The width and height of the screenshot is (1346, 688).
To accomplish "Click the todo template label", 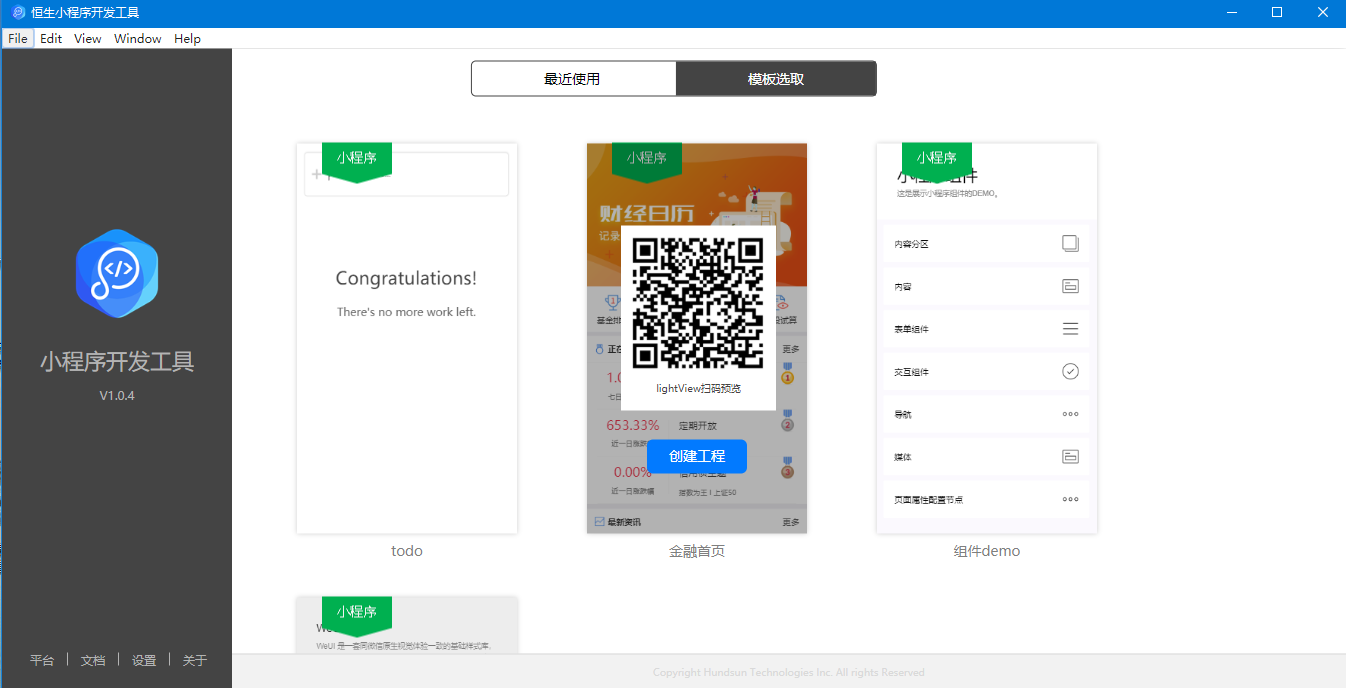I will (407, 551).
